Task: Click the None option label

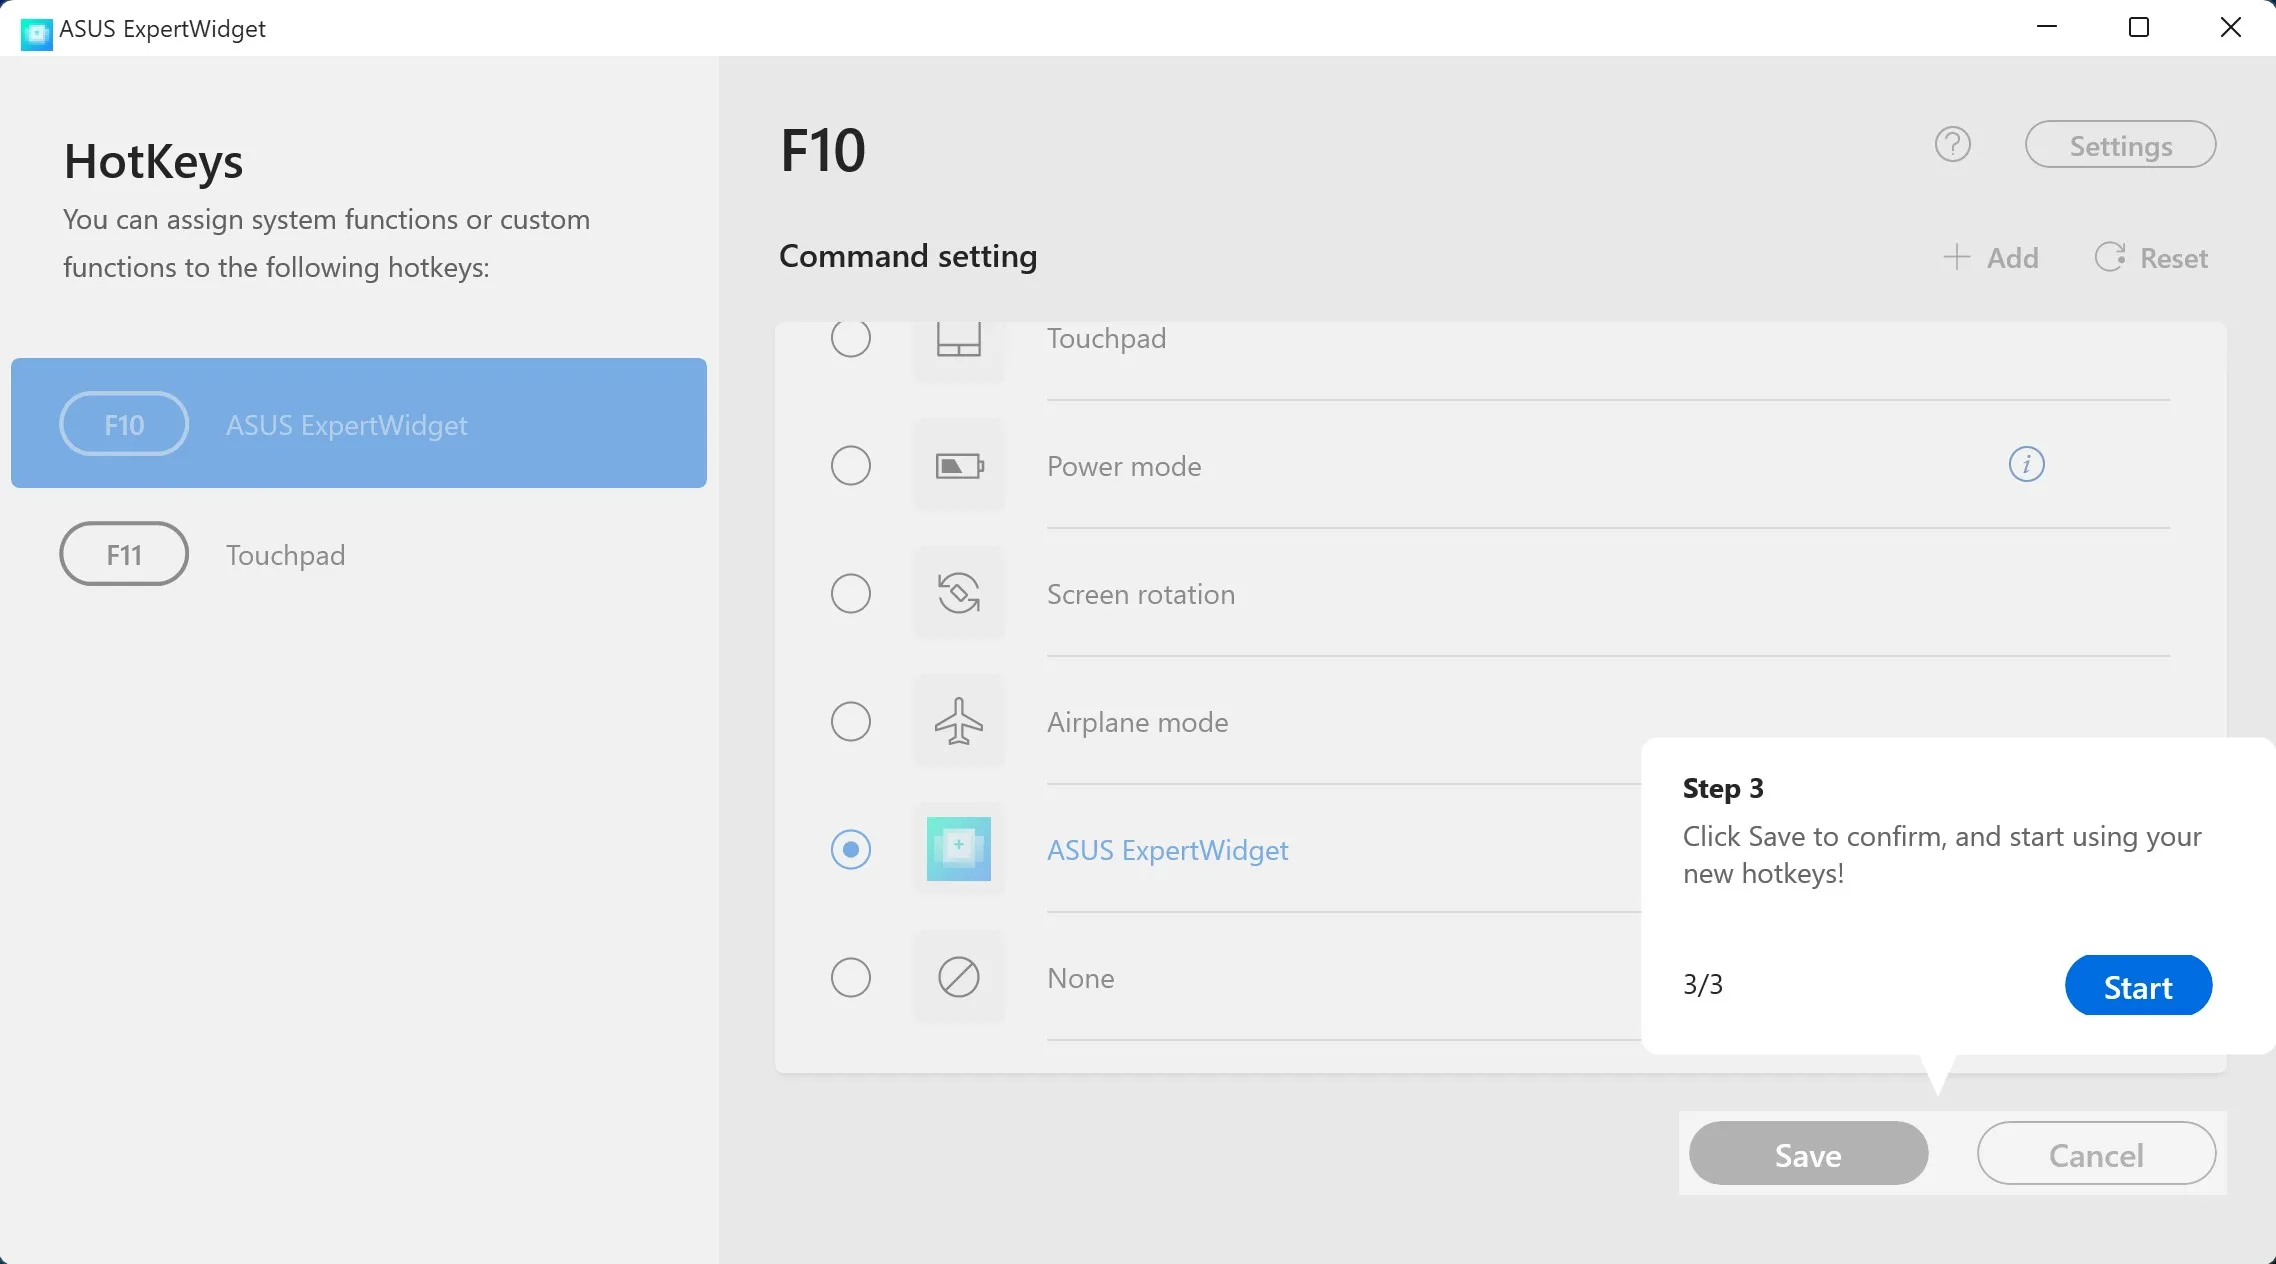Action: (x=1081, y=979)
